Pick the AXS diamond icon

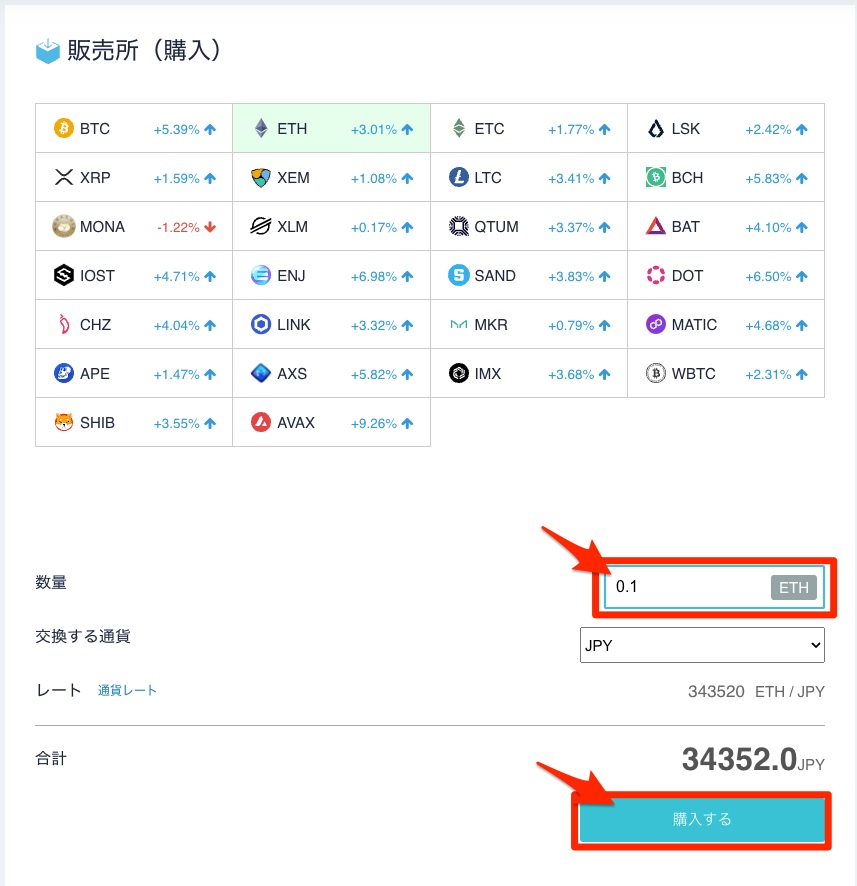260,373
